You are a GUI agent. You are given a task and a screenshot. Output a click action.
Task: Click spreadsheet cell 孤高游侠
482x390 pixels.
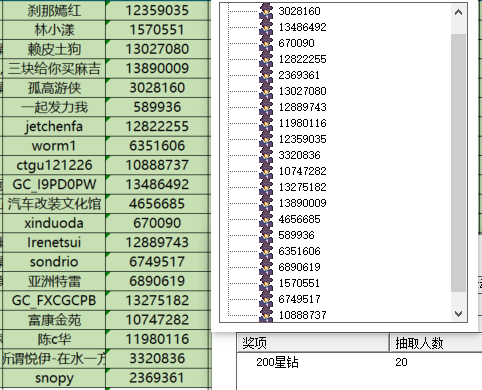pos(54,88)
